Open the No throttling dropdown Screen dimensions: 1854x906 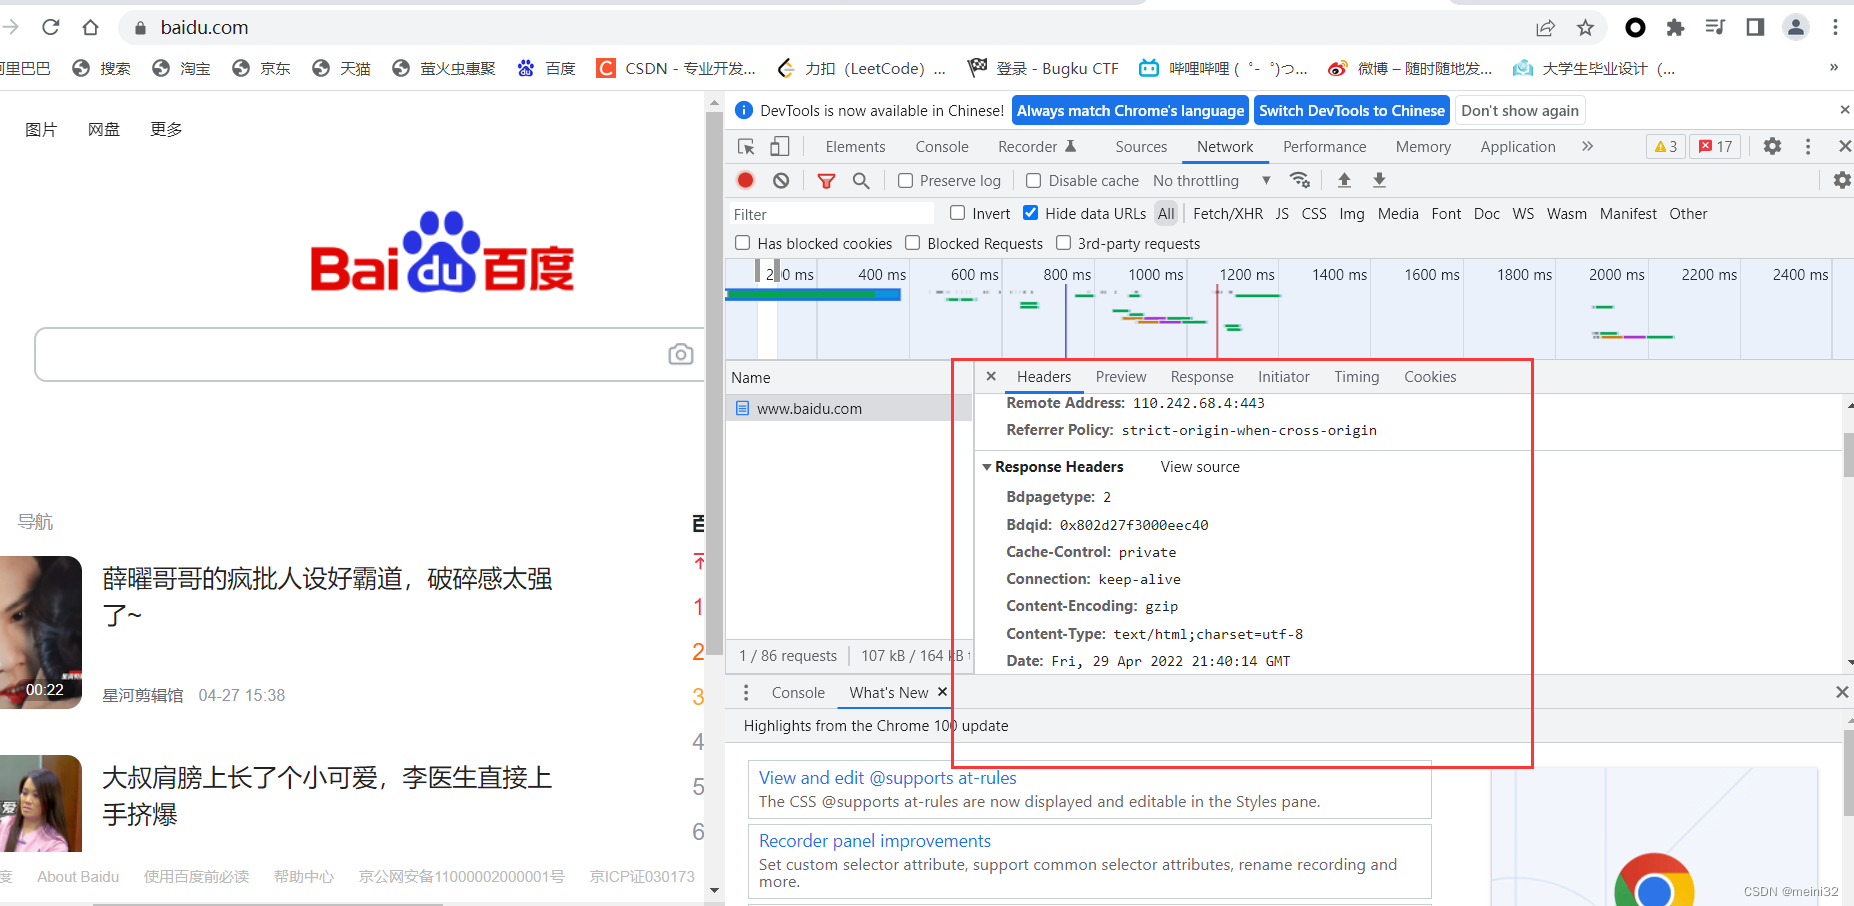tap(1212, 180)
